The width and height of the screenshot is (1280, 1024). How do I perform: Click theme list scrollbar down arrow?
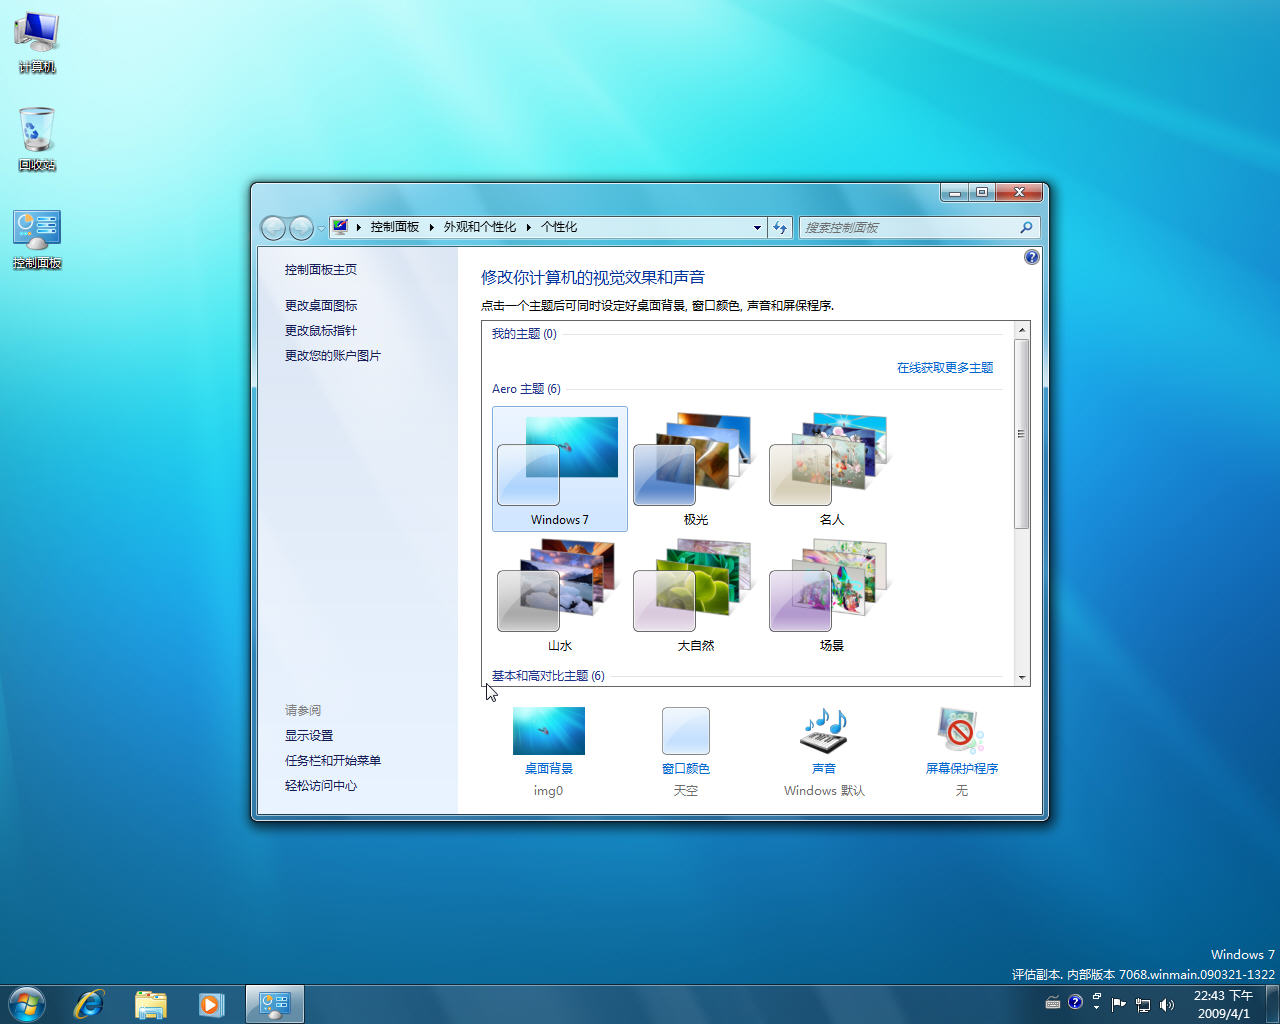coord(1022,677)
